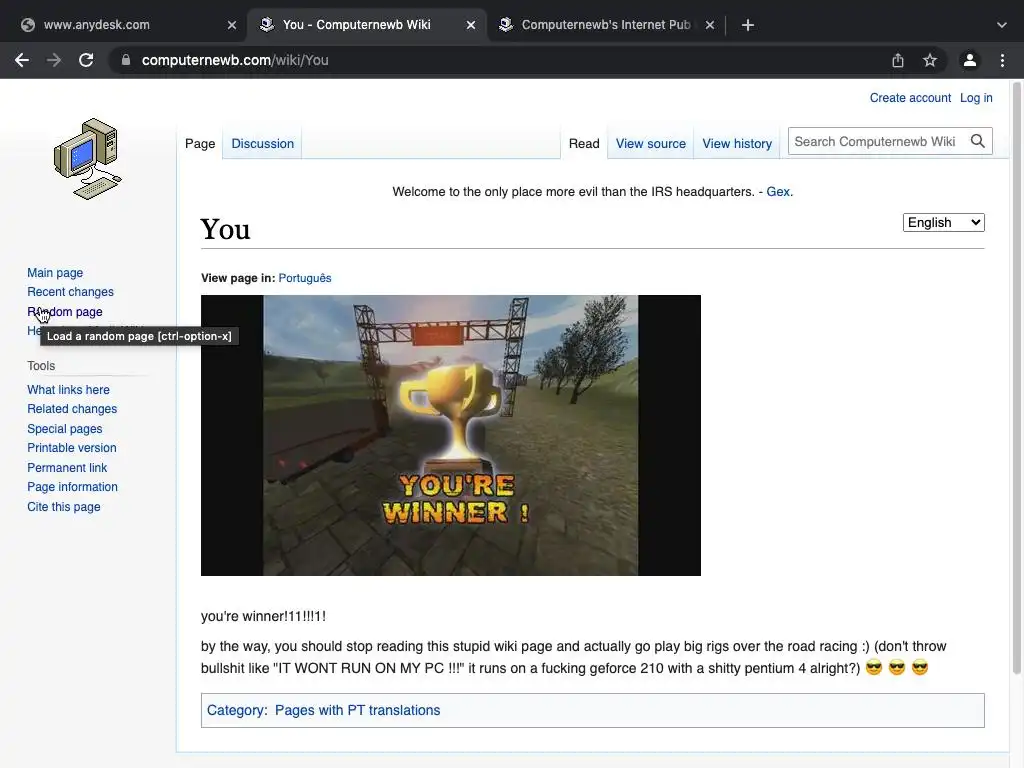Screen dimensions: 1024x768
Task: Expand the tab search chevron
Action: click(1002, 25)
